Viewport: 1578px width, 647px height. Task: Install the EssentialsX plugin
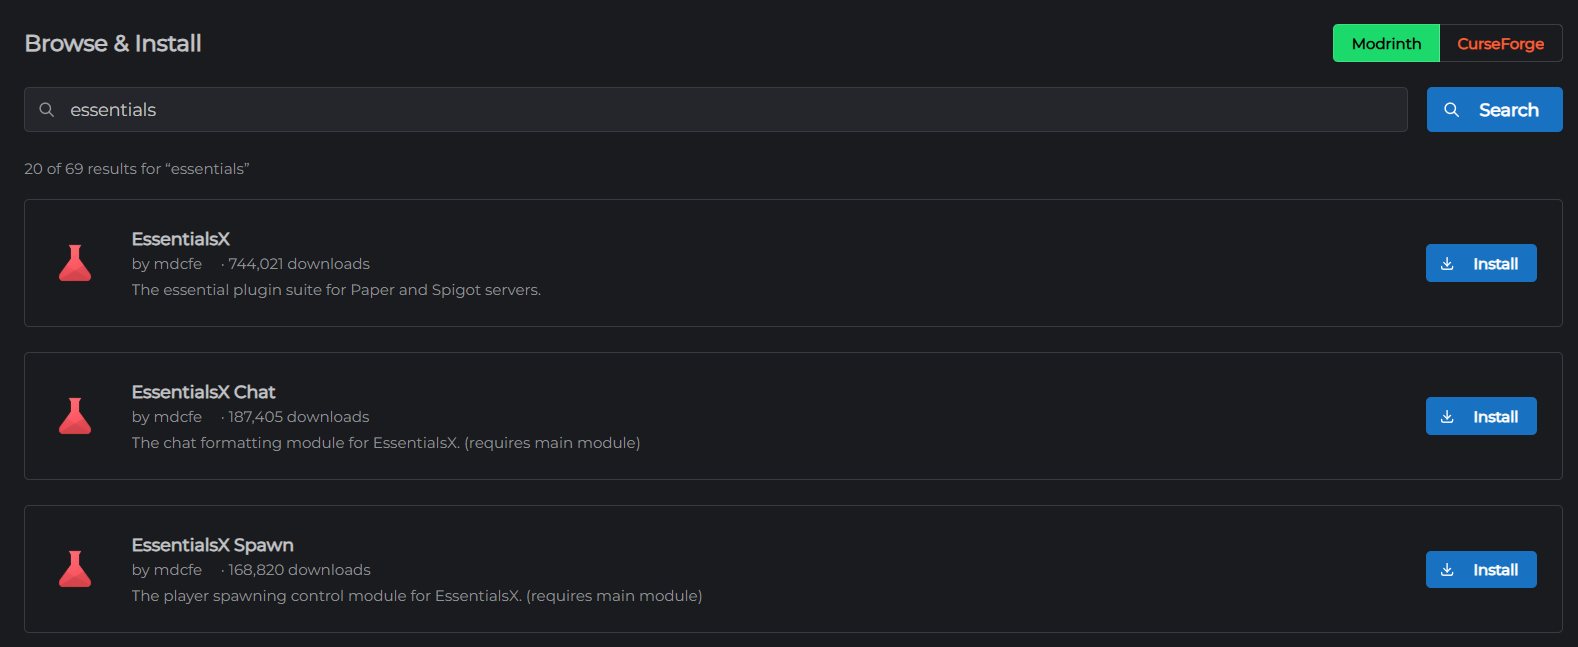(1481, 263)
